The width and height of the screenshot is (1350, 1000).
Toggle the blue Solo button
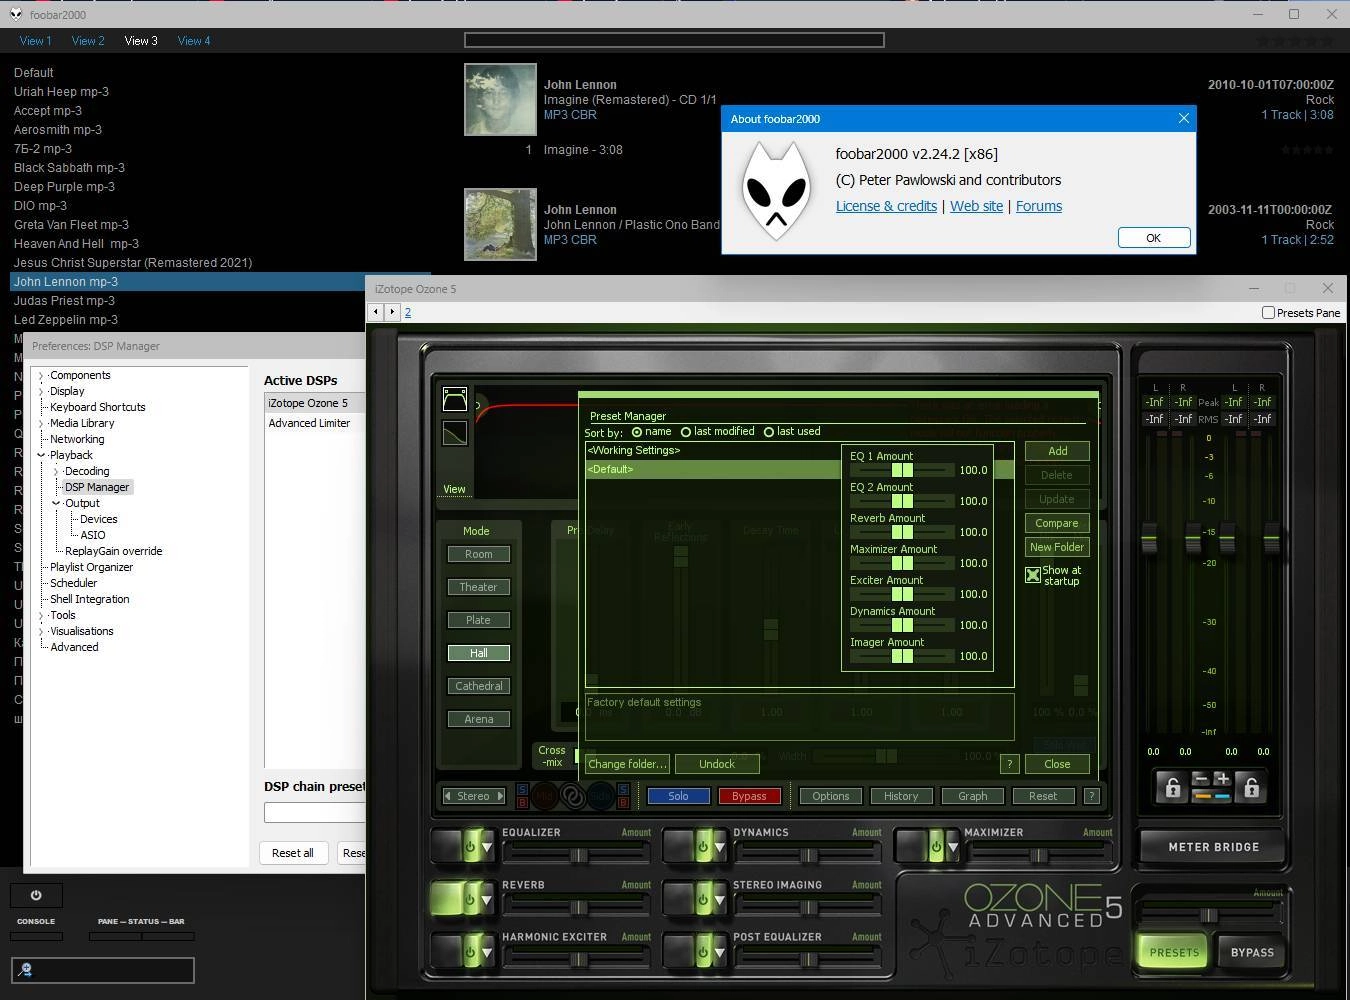[x=678, y=796]
